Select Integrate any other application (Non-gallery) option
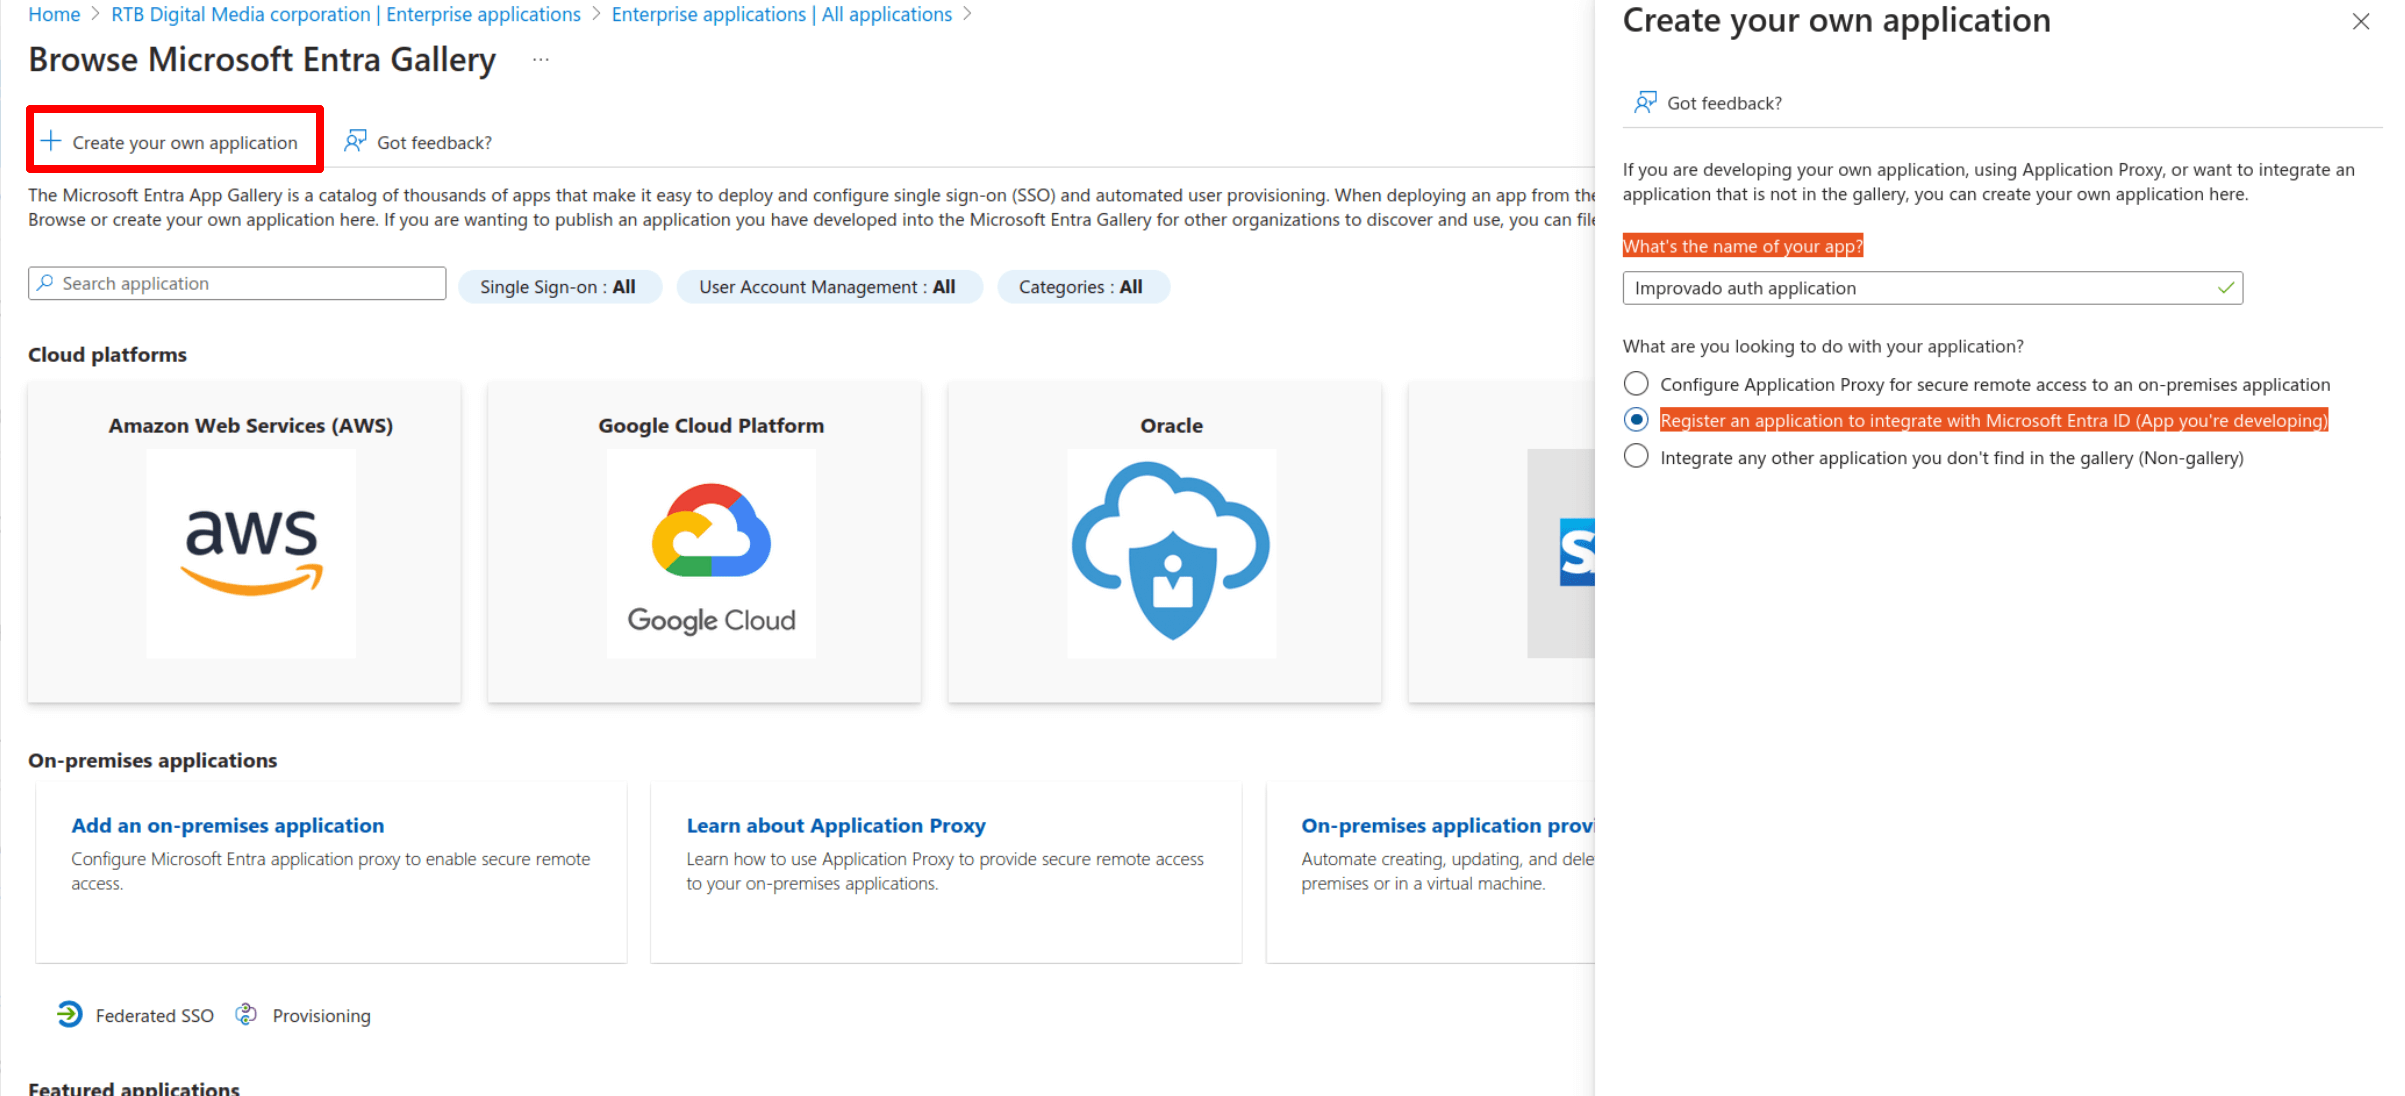2405x1096 pixels. (1636, 457)
